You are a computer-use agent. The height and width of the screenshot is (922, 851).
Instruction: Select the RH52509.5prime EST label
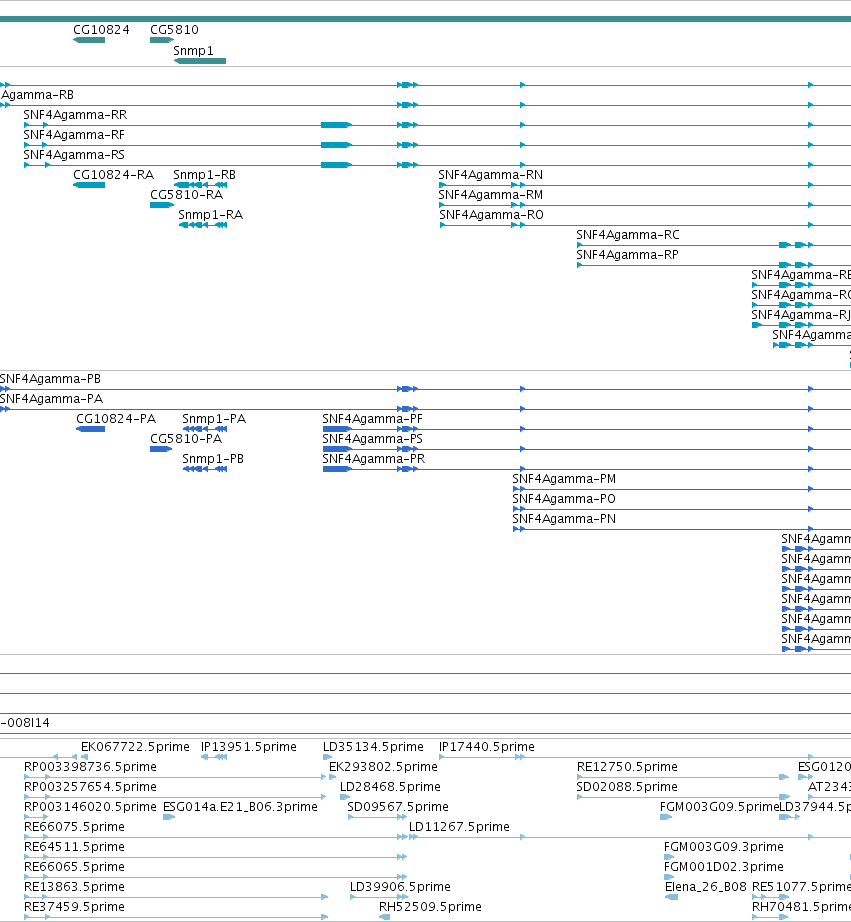pos(430,907)
